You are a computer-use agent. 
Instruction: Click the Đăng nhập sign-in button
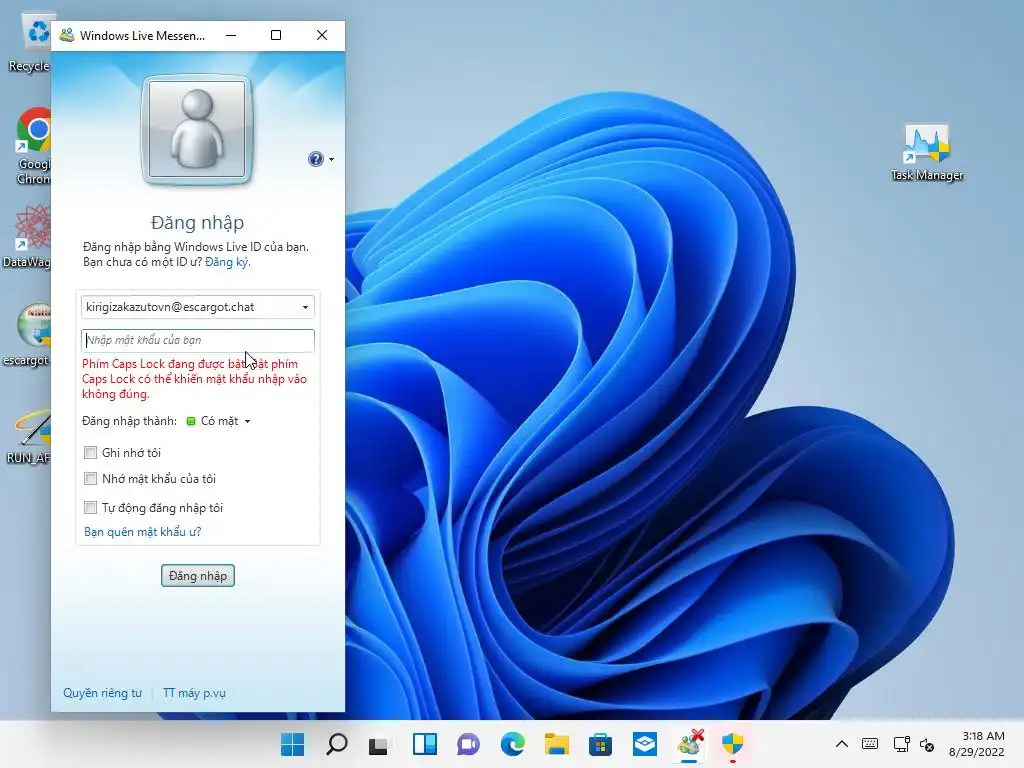198,575
